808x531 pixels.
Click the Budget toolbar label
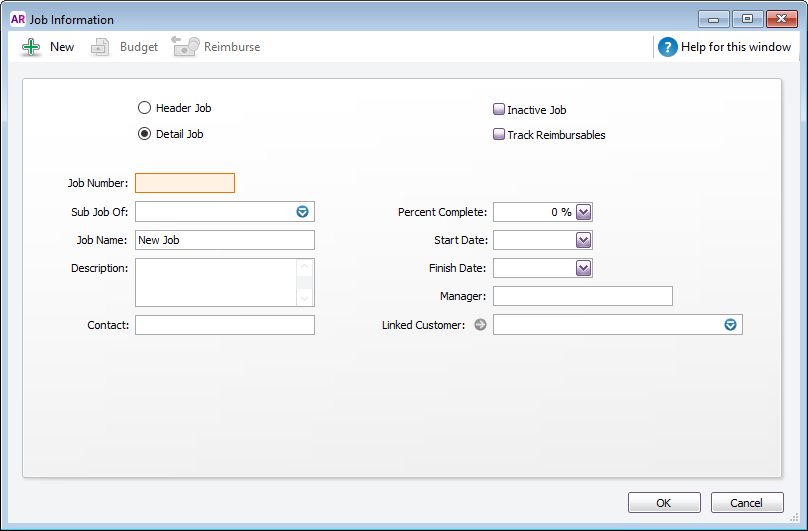click(139, 47)
